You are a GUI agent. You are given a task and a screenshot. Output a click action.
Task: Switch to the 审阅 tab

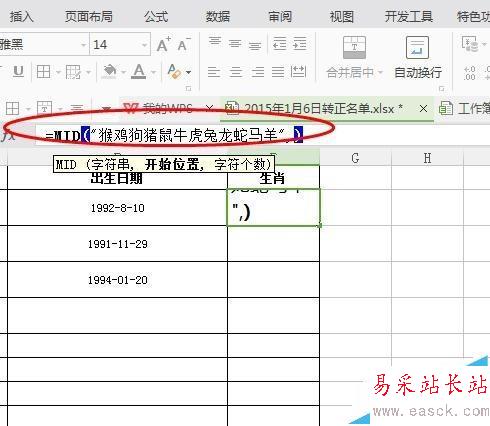click(280, 16)
